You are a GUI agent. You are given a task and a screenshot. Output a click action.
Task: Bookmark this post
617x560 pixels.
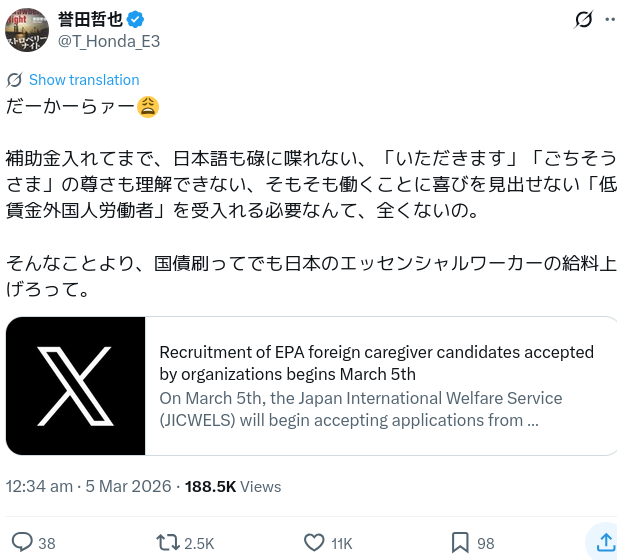[x=460, y=542]
